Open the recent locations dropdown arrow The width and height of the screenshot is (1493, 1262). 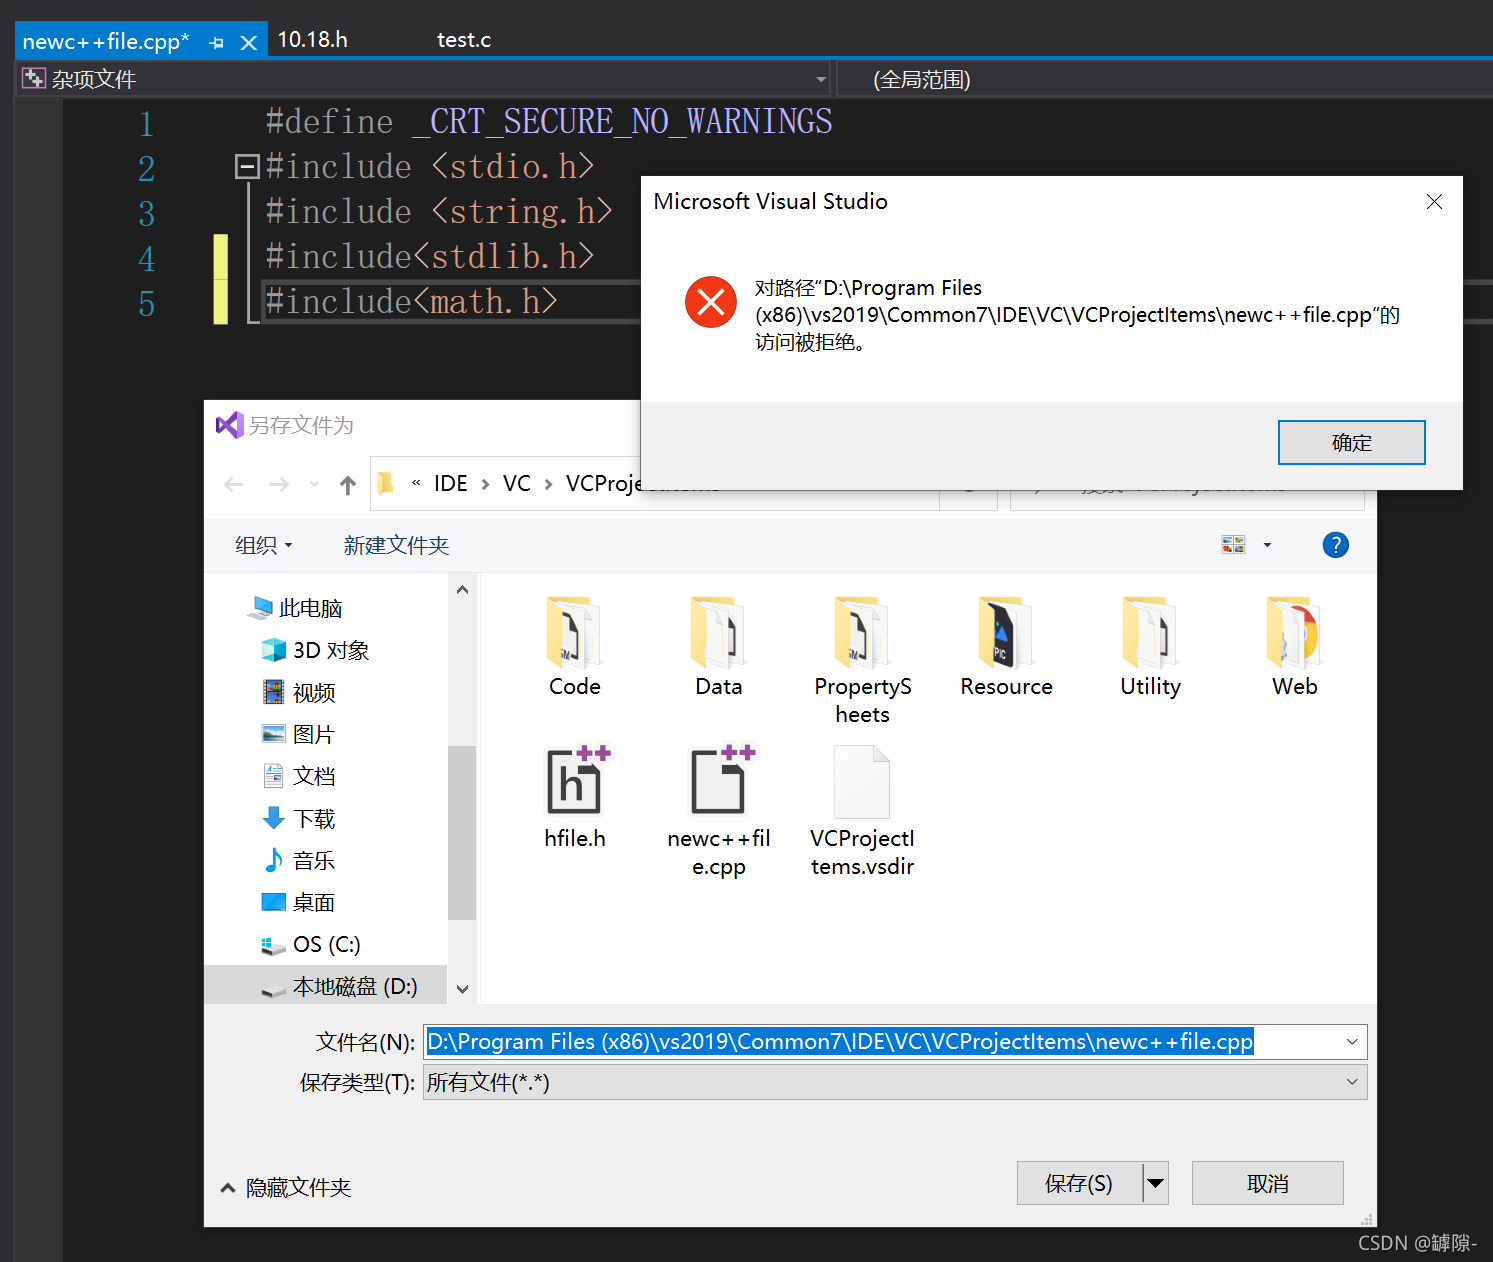314,485
